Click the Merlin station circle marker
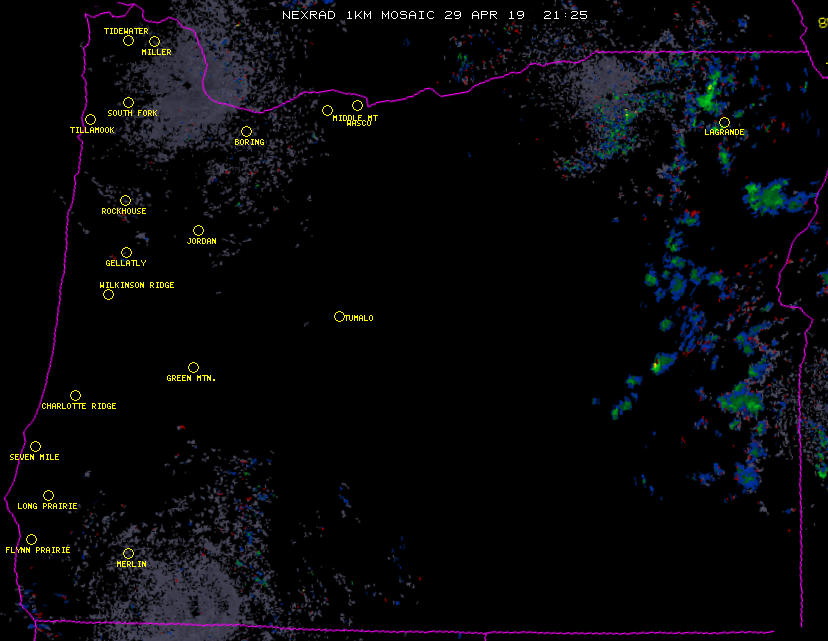 point(128,554)
